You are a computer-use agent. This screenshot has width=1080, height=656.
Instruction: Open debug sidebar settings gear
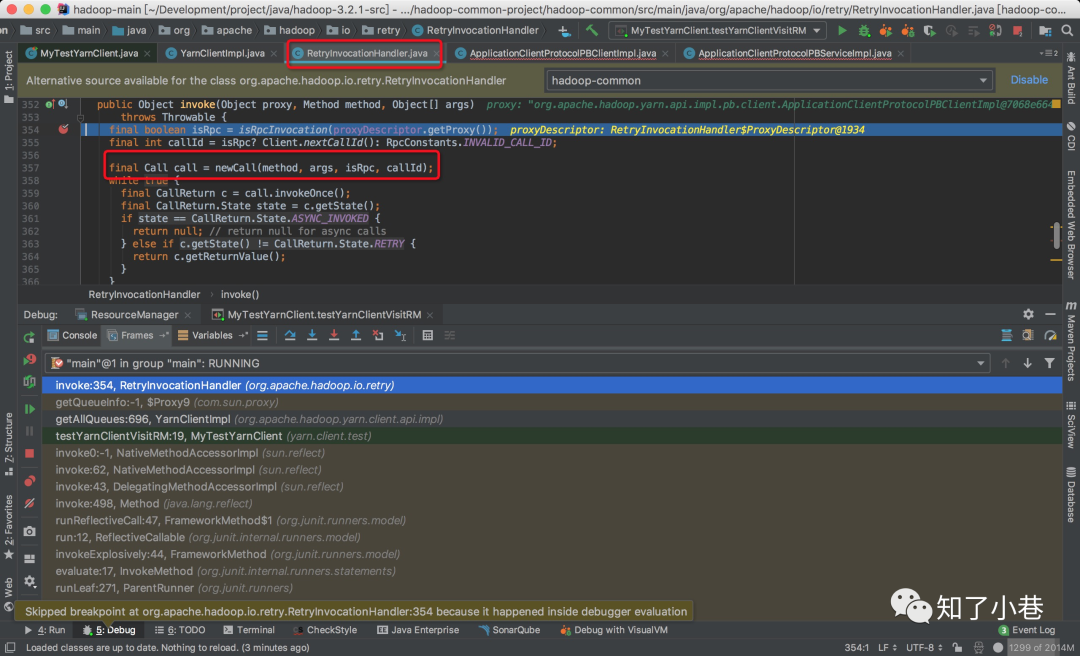coord(30,581)
